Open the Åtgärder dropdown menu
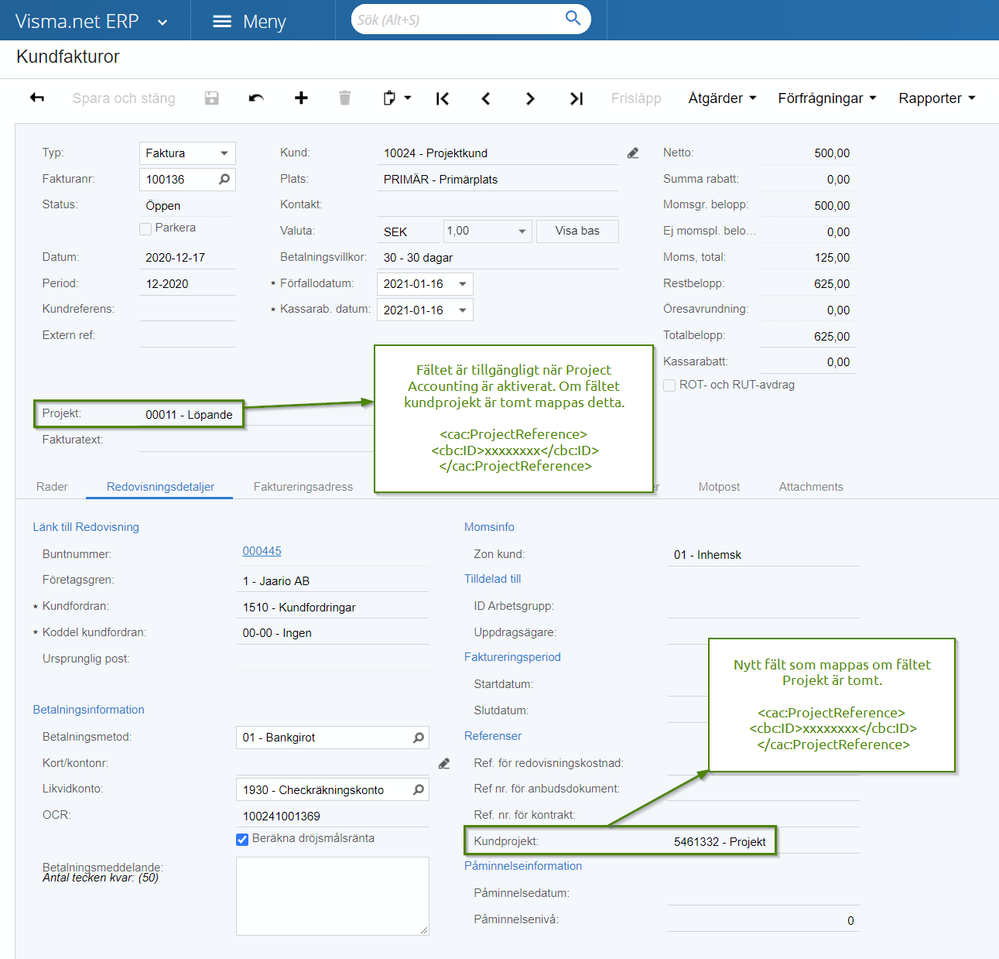 [x=722, y=98]
